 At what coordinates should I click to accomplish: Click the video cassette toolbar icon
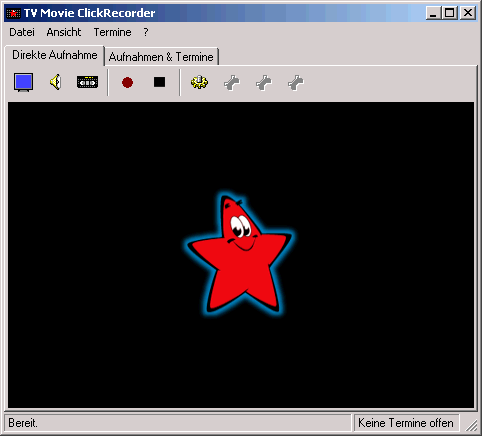pos(87,82)
